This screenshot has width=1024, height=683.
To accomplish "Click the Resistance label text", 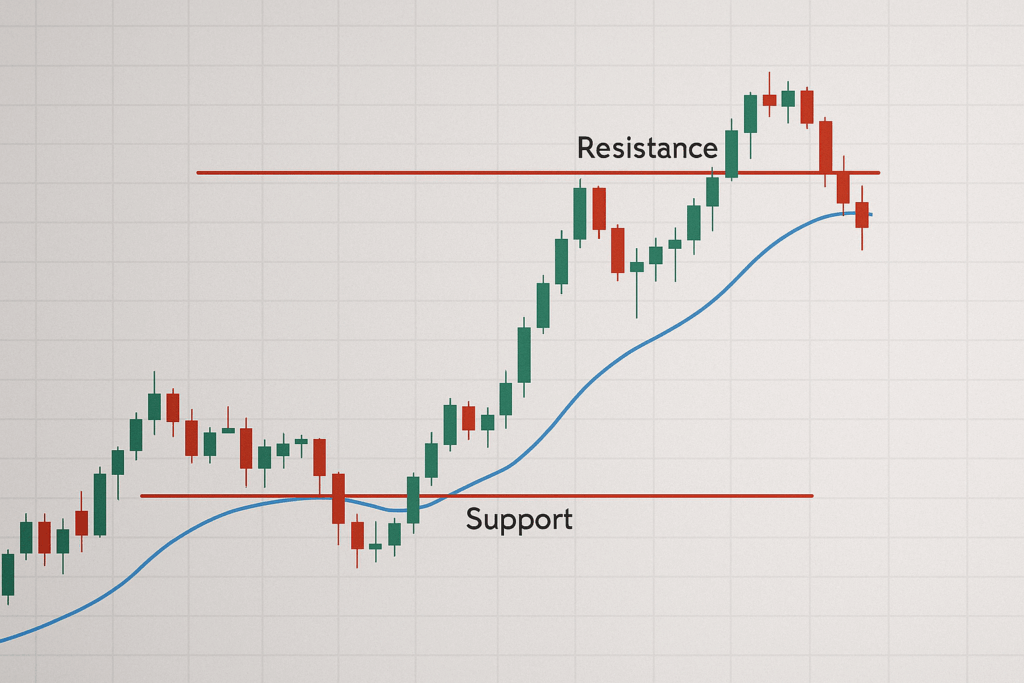I will [647, 148].
